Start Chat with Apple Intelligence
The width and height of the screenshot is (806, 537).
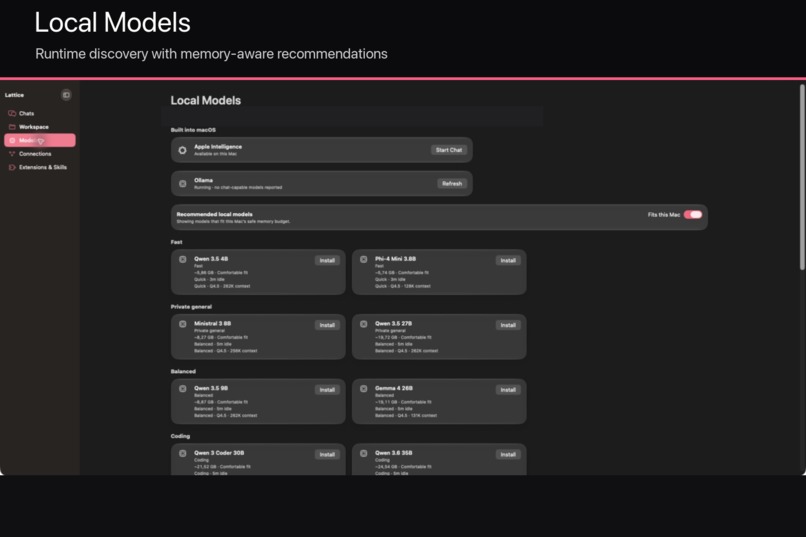coord(449,150)
